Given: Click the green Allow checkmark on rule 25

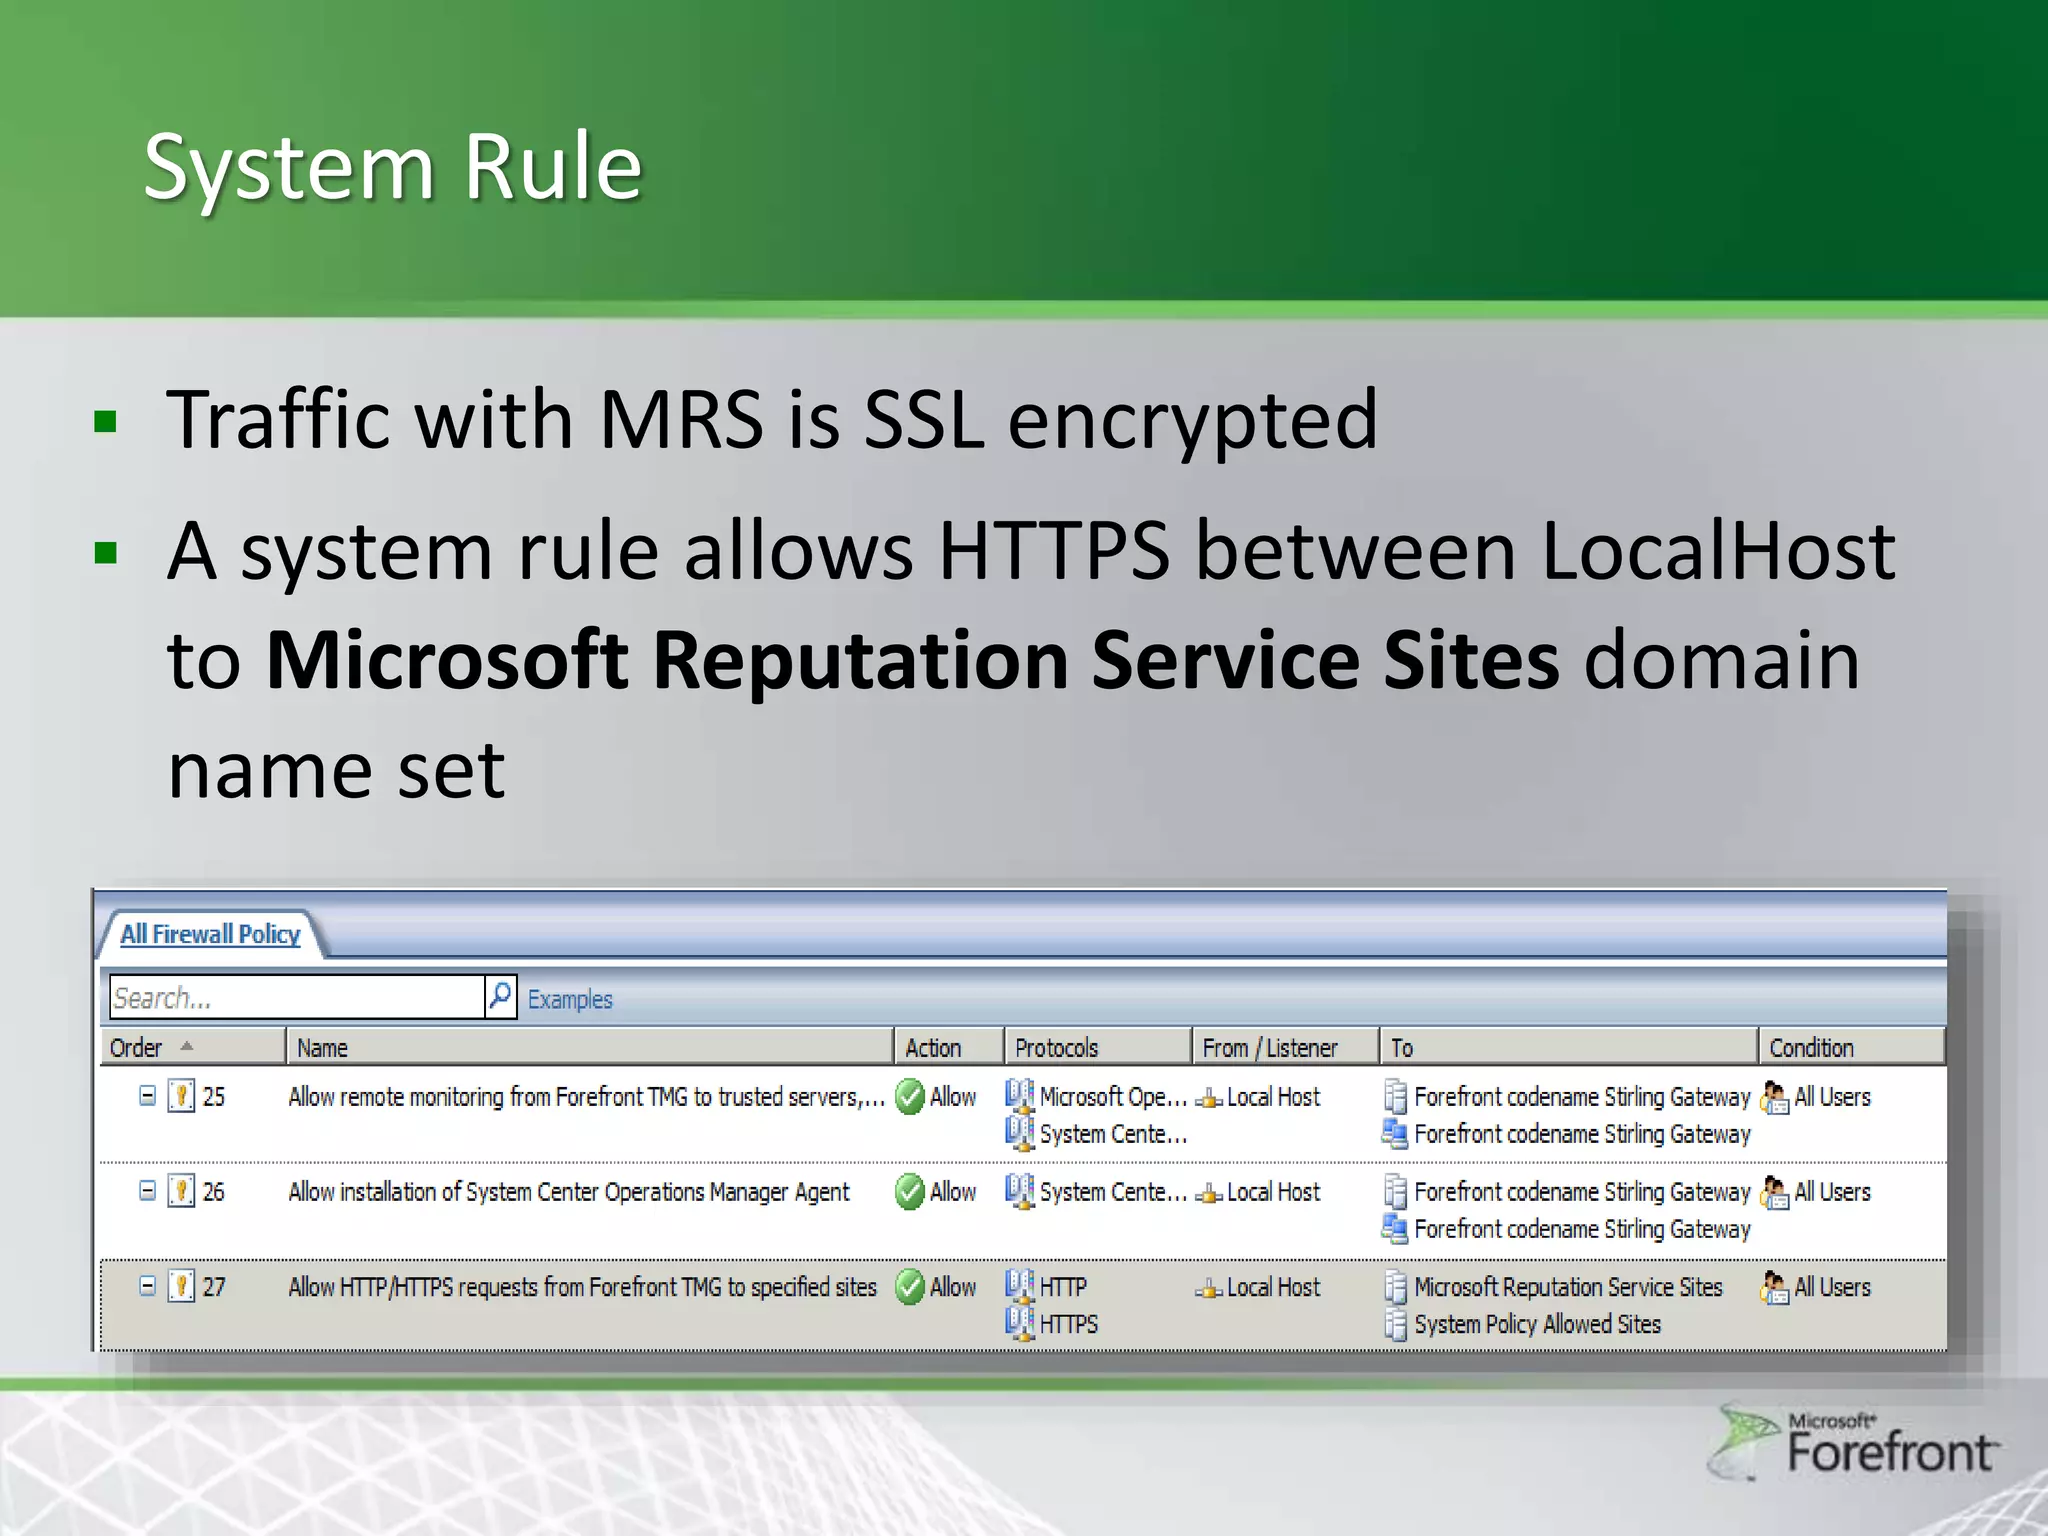Looking at the screenshot, I should pos(910,1097).
